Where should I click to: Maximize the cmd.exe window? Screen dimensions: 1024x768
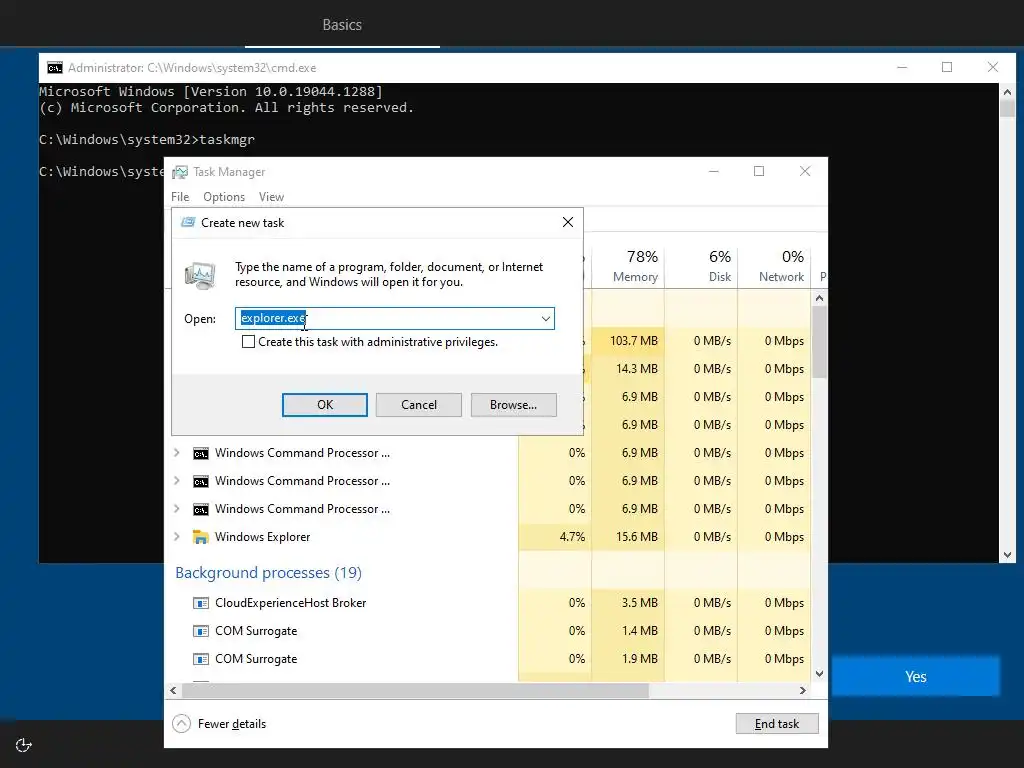click(947, 67)
